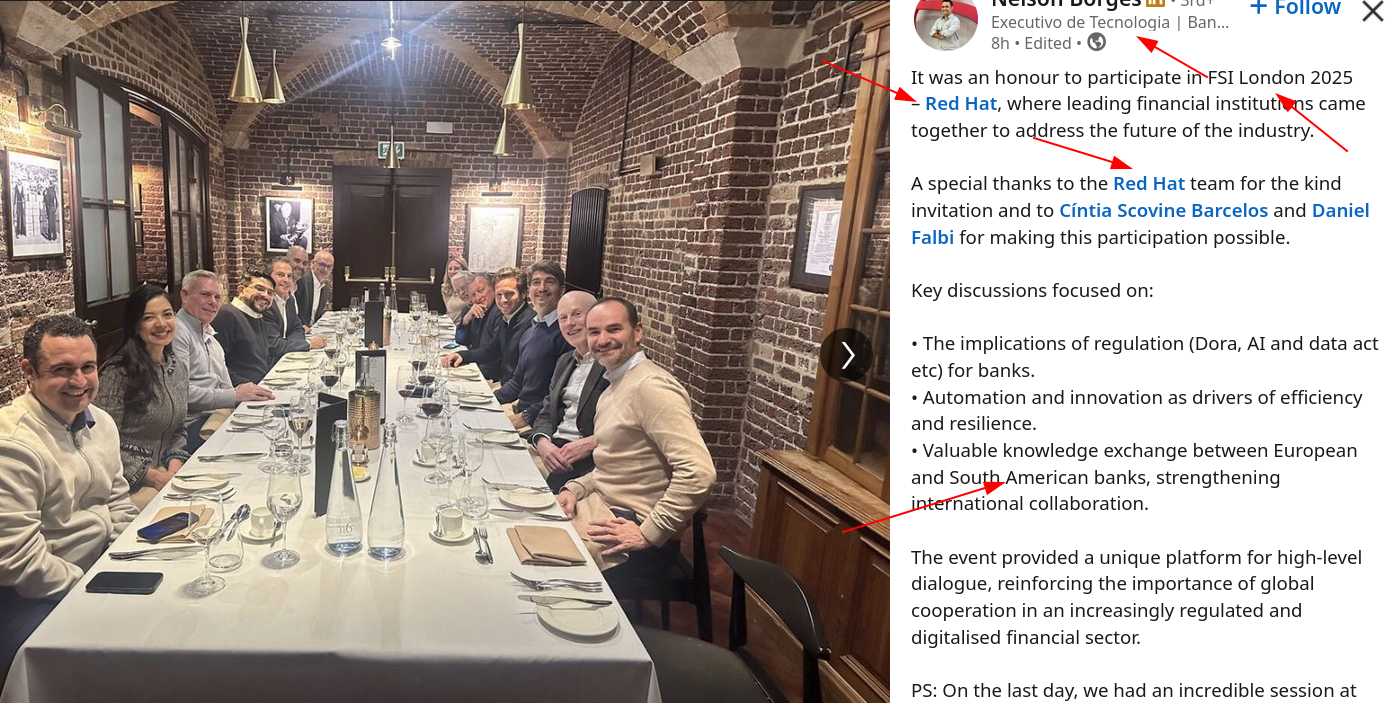Viewport: 1393px width, 703px height.
Task: Advance to the next photo with the chevron arrow
Action: pyautogui.click(x=847, y=355)
